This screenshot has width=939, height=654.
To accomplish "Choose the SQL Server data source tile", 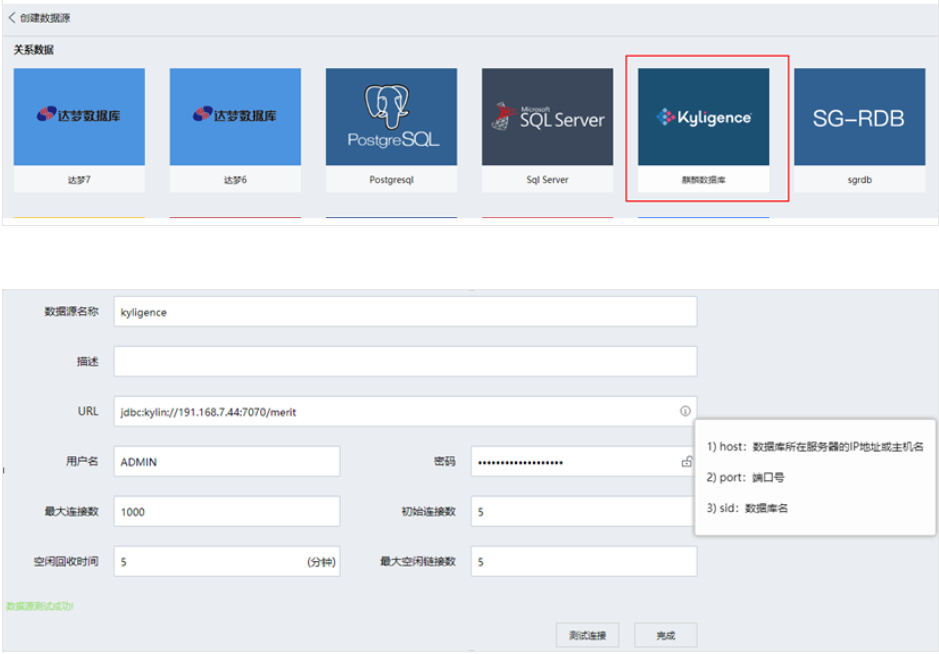I will (547, 130).
